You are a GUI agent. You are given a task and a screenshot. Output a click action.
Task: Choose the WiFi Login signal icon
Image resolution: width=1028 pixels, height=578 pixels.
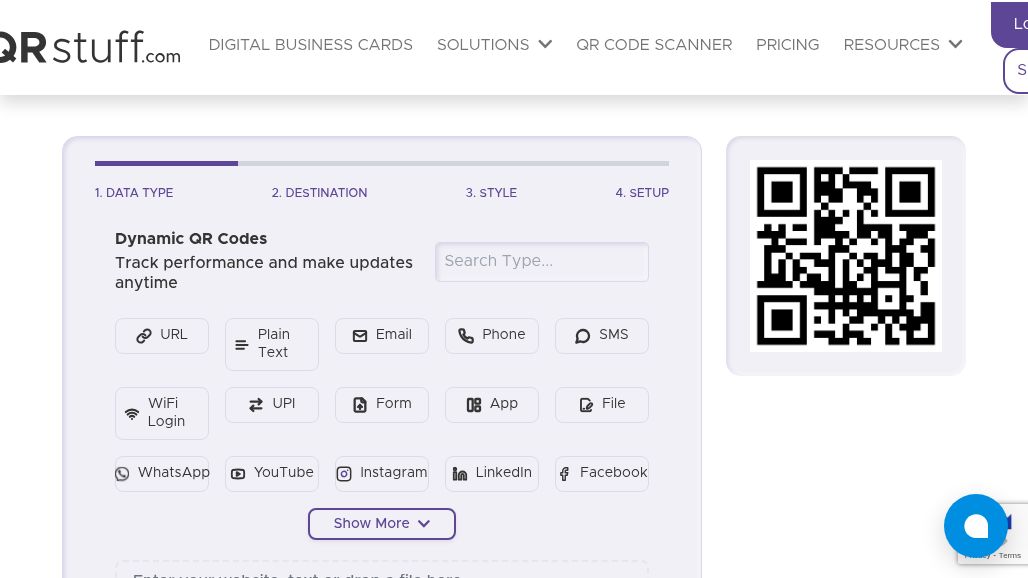132,413
